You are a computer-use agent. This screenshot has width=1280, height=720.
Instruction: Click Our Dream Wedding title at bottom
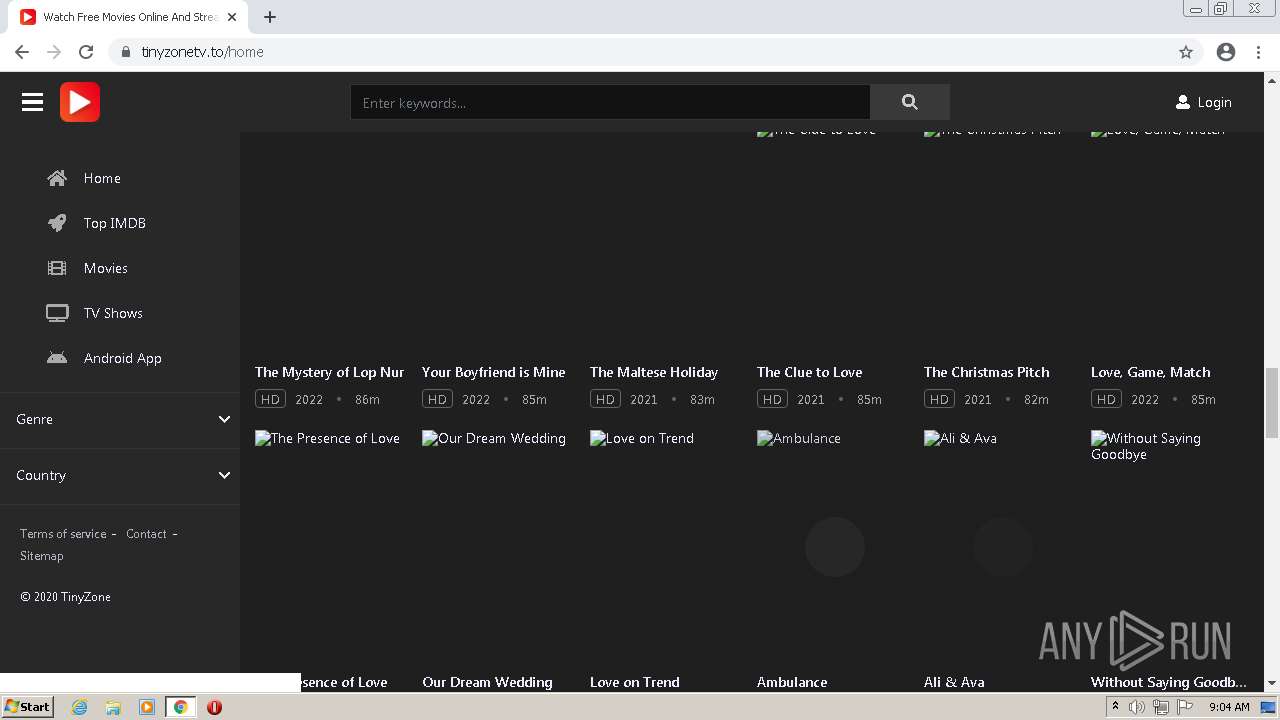coord(487,682)
